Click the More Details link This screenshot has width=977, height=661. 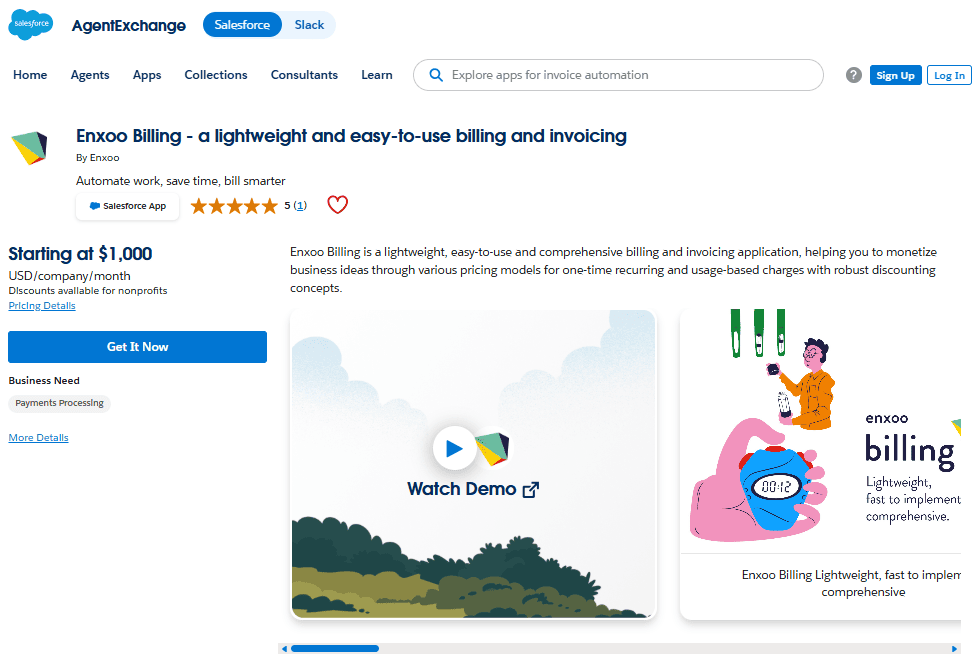39,438
